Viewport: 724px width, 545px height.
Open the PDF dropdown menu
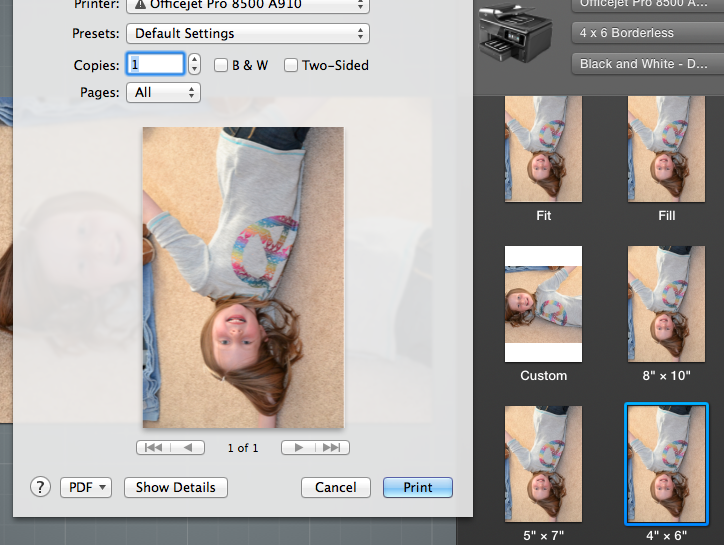pyautogui.click(x=86, y=487)
